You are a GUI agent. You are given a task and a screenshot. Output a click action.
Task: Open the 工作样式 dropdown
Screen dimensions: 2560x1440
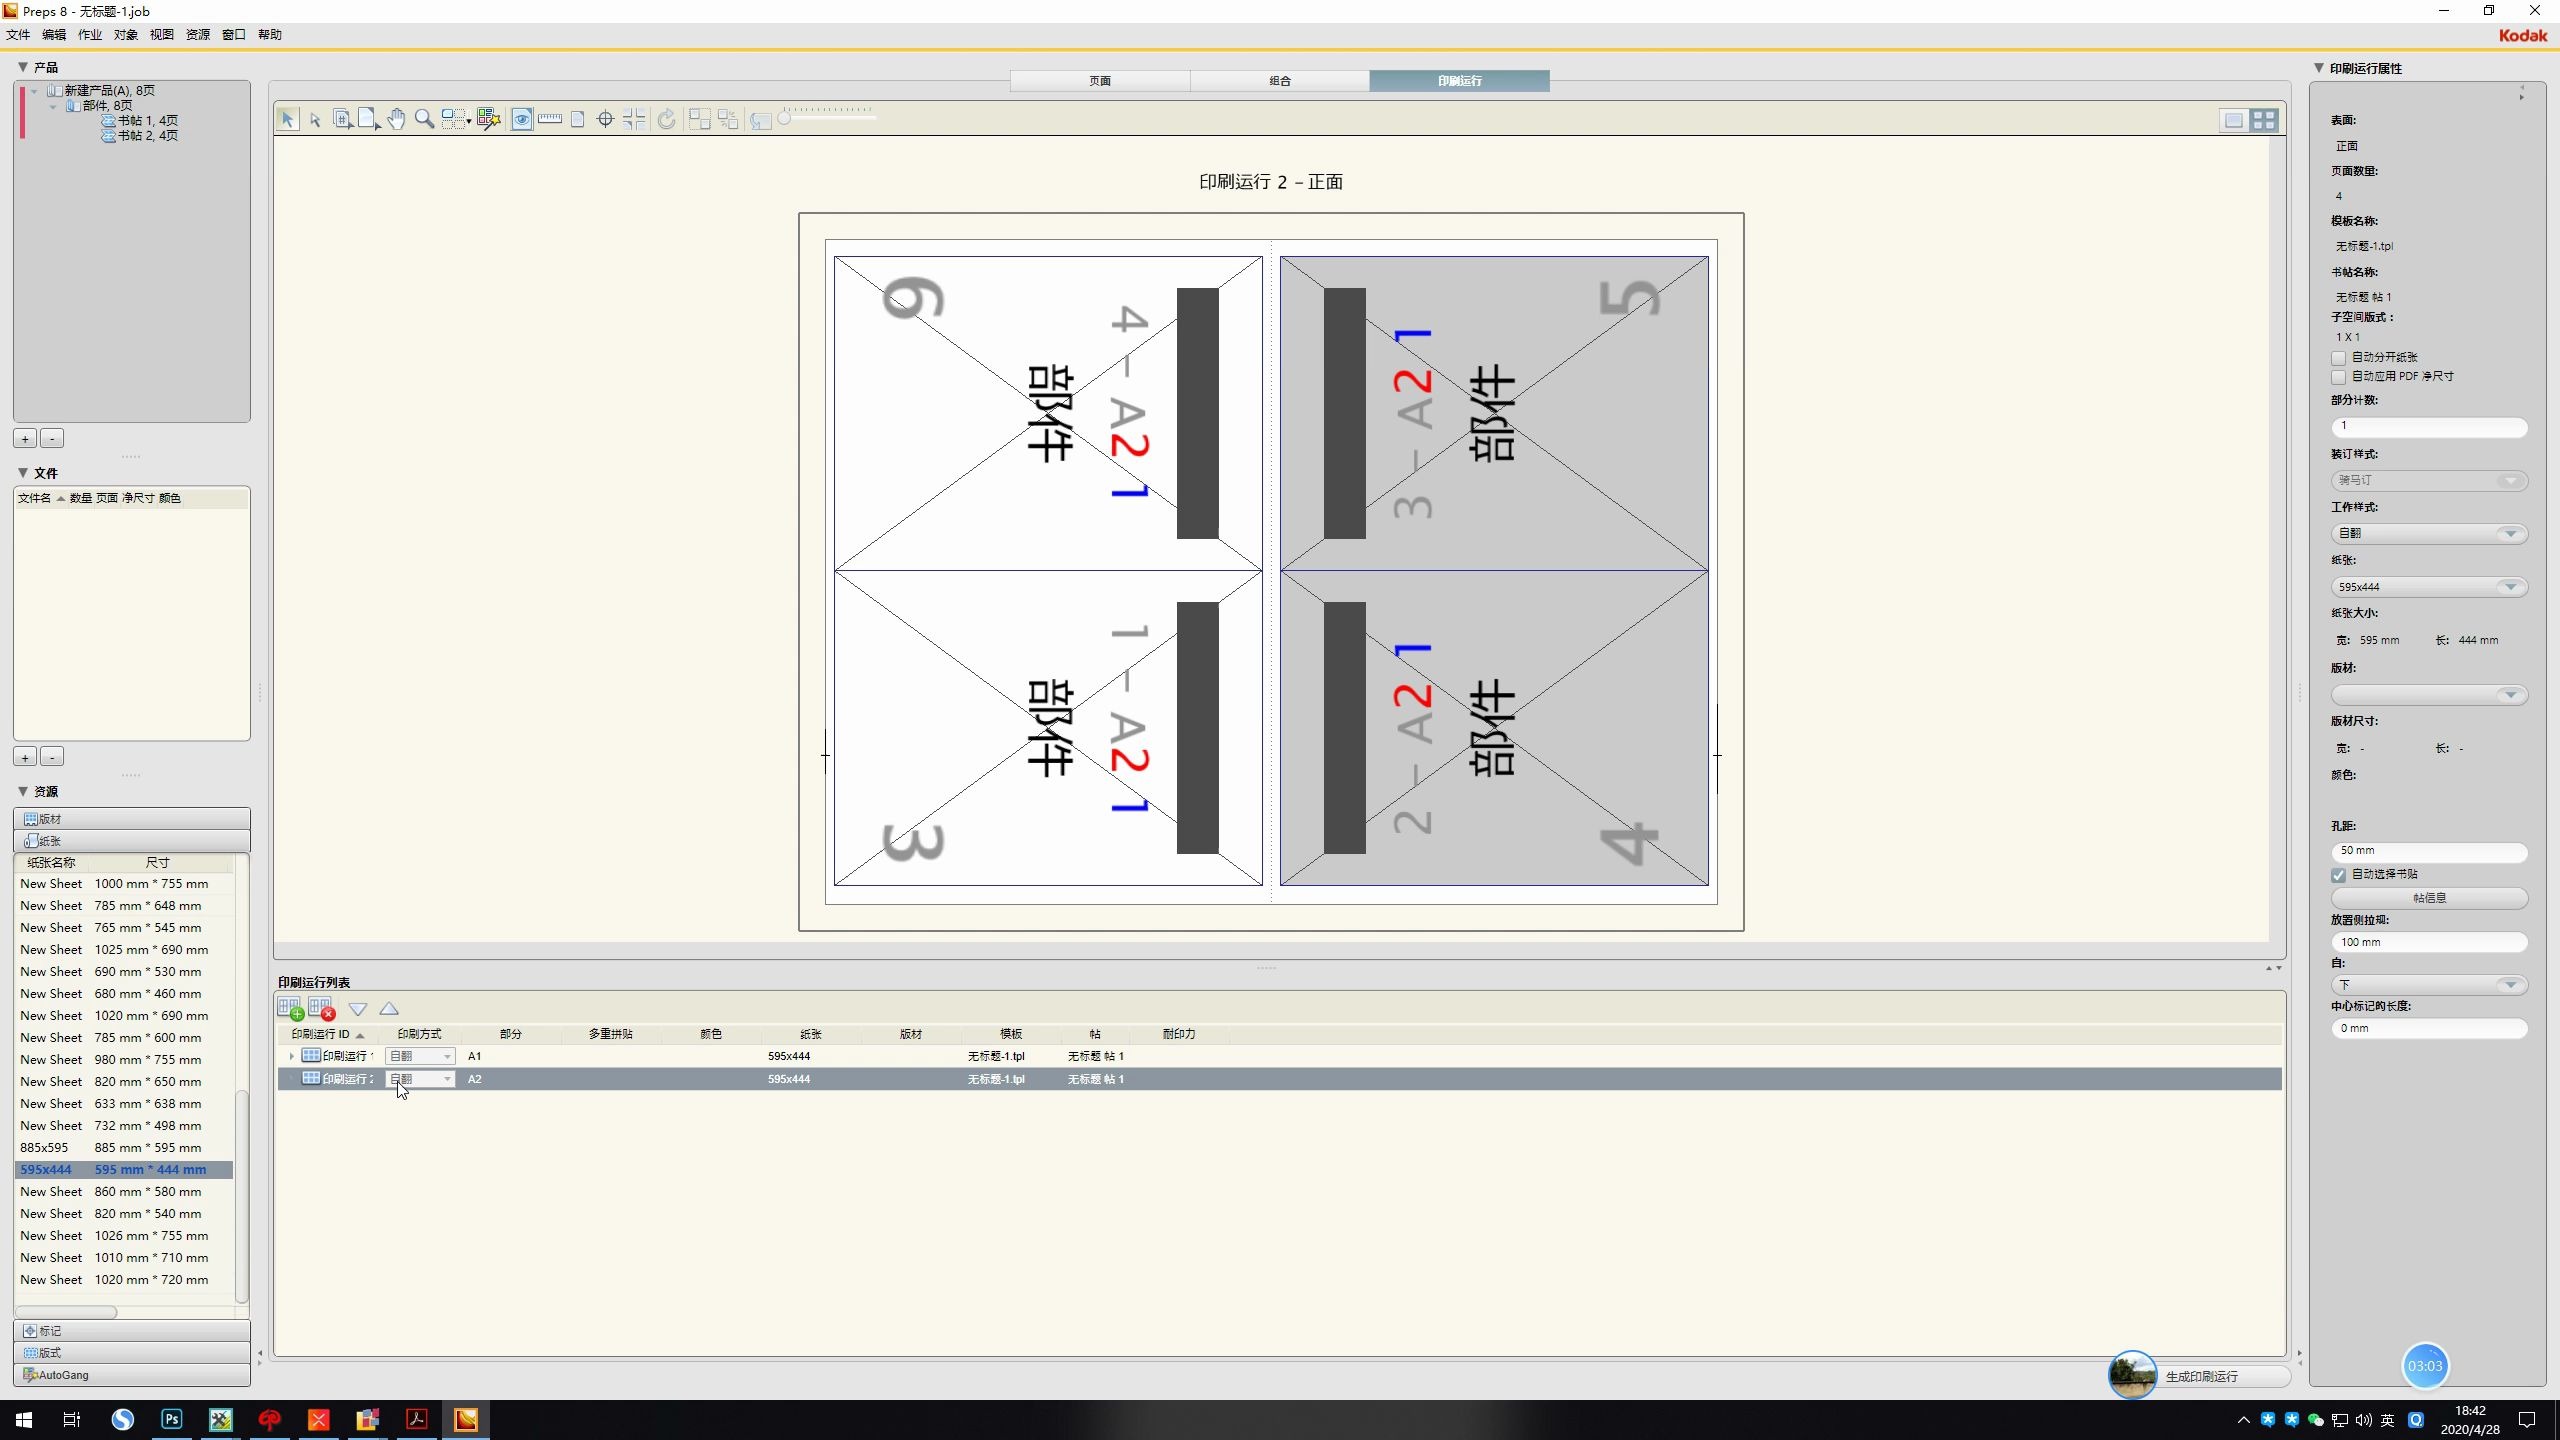[2429, 534]
